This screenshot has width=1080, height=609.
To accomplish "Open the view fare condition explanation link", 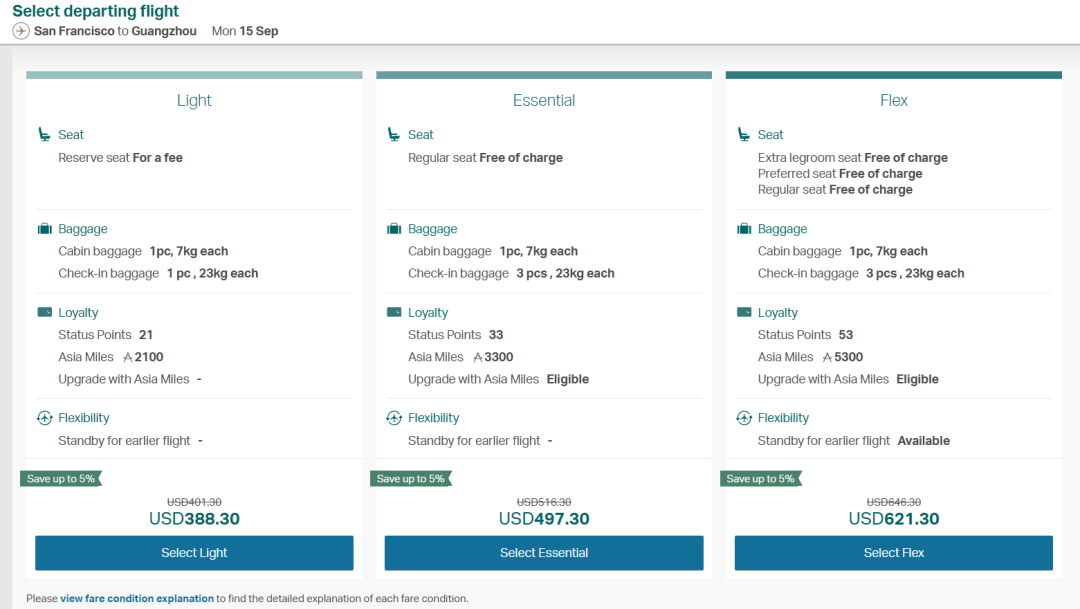I will point(137,599).
